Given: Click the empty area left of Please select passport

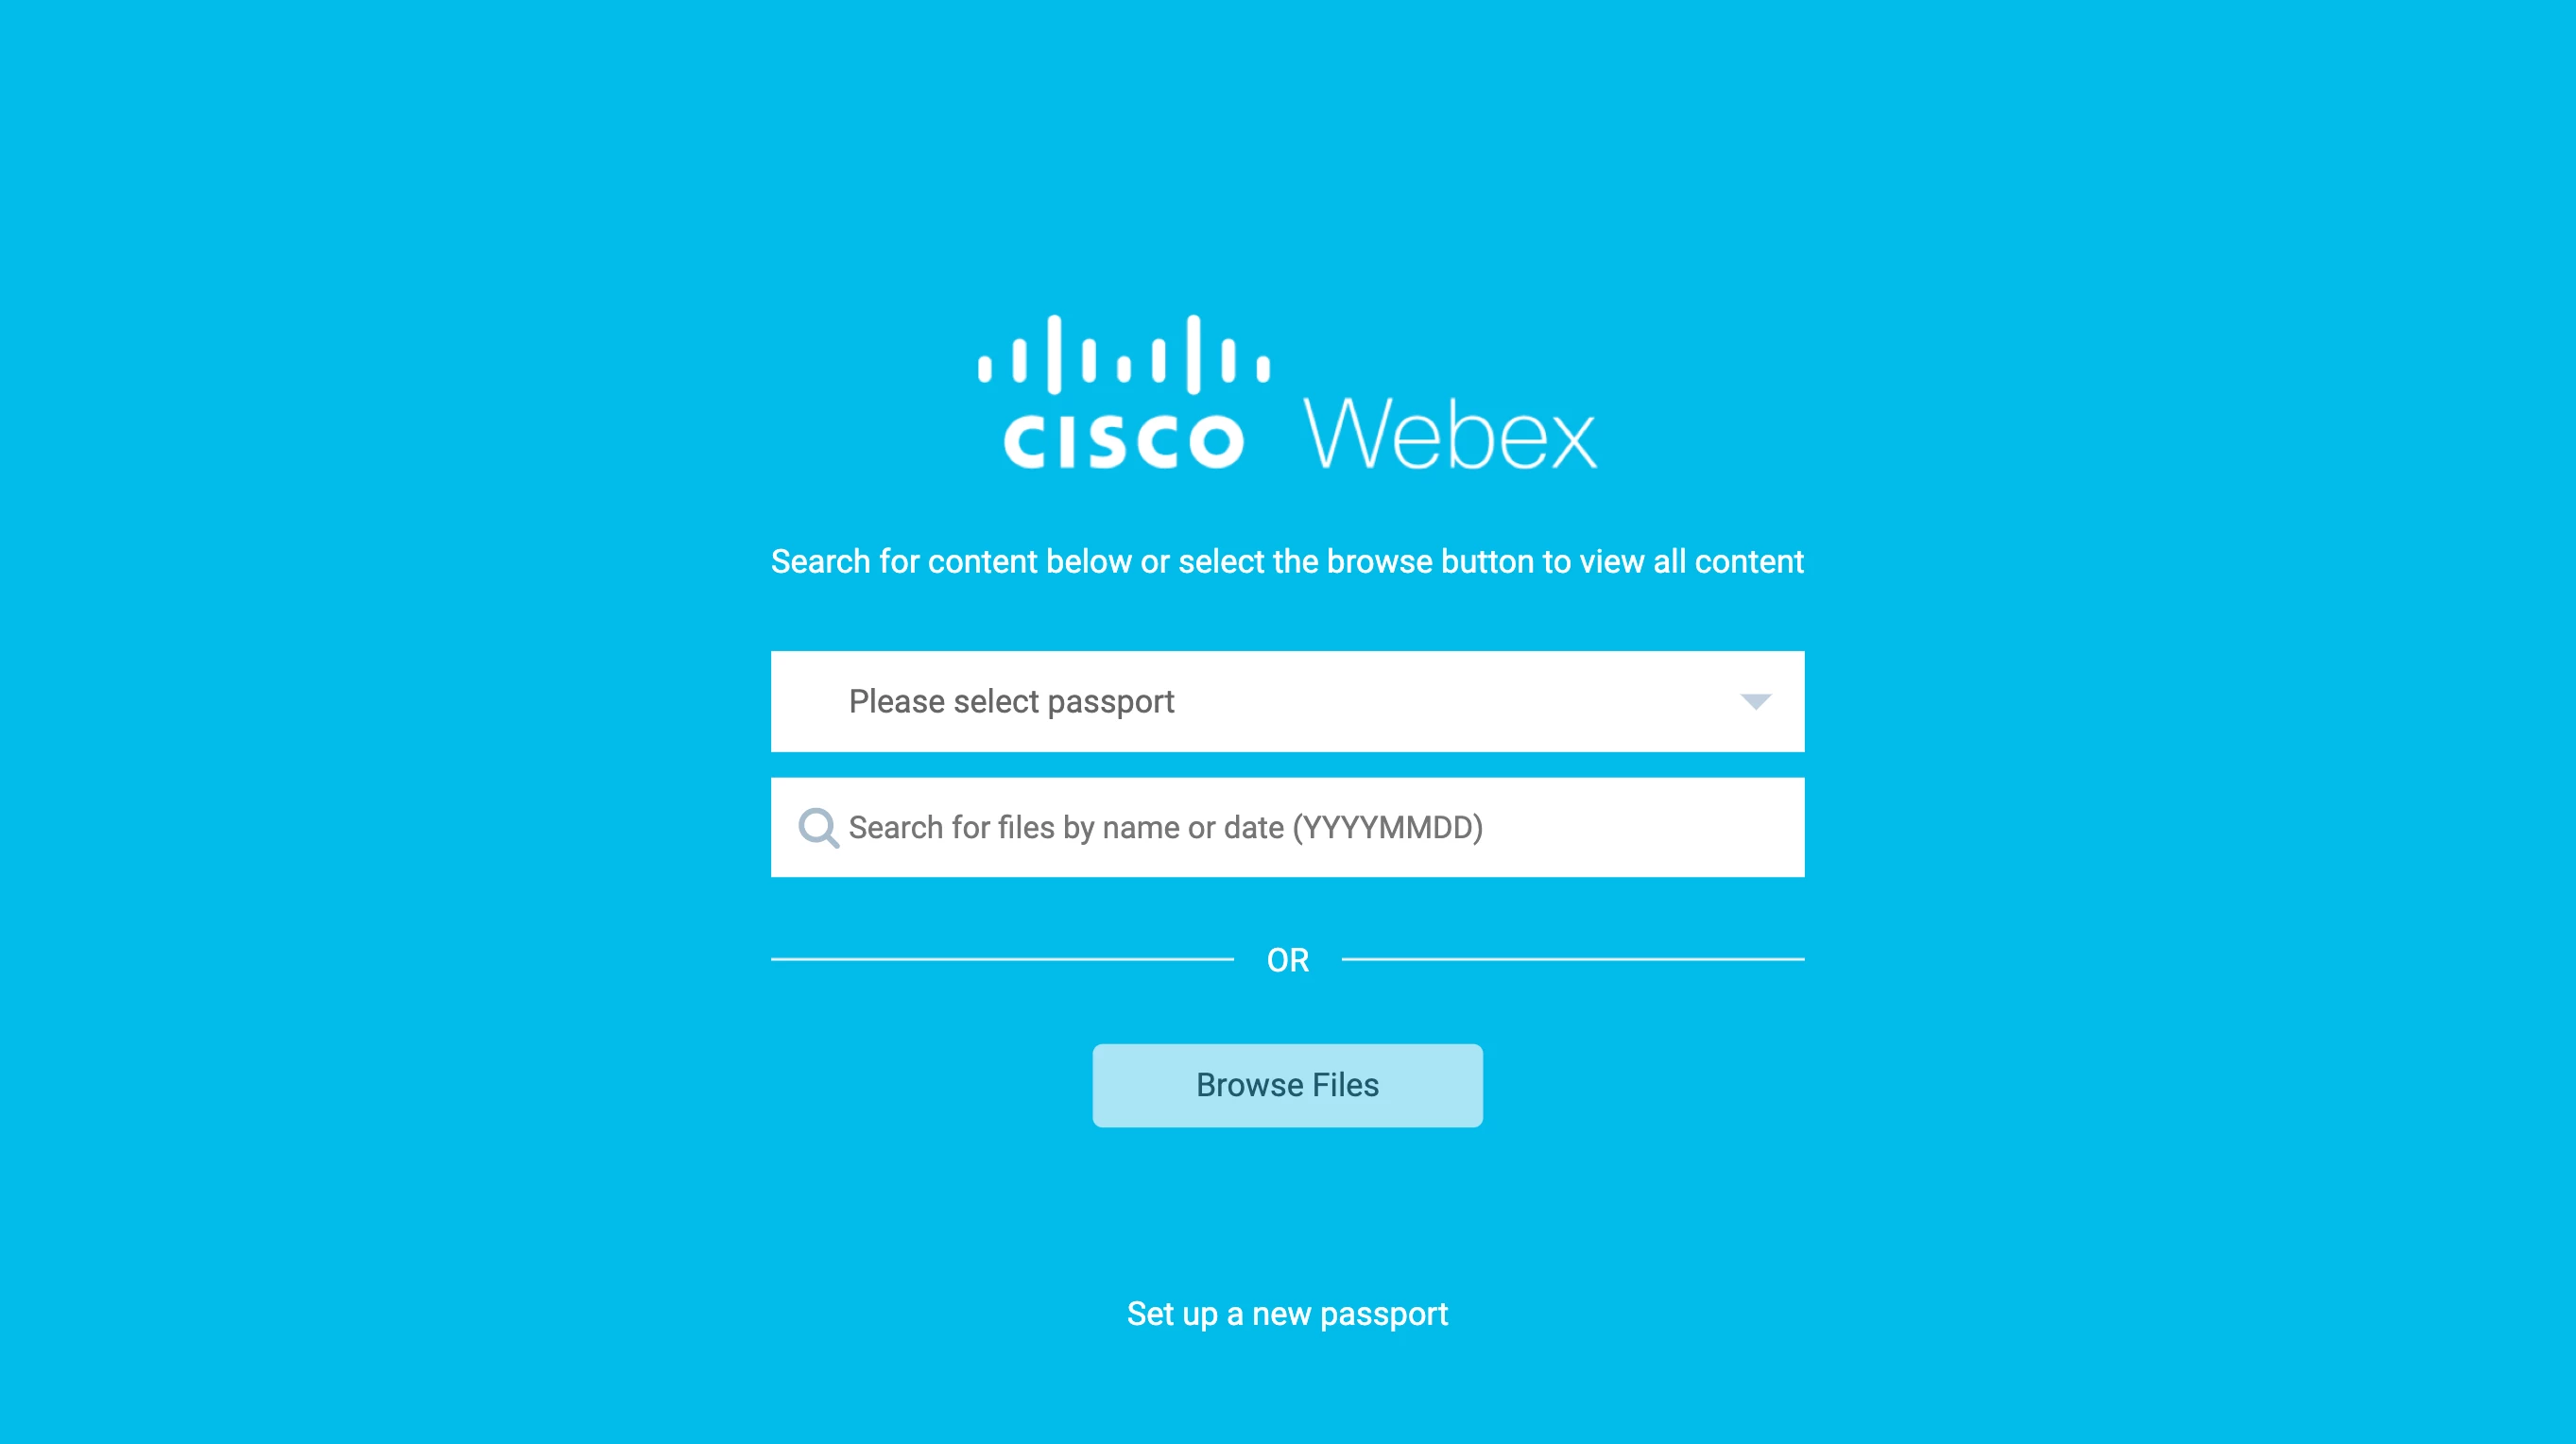Looking at the screenshot, I should point(810,701).
